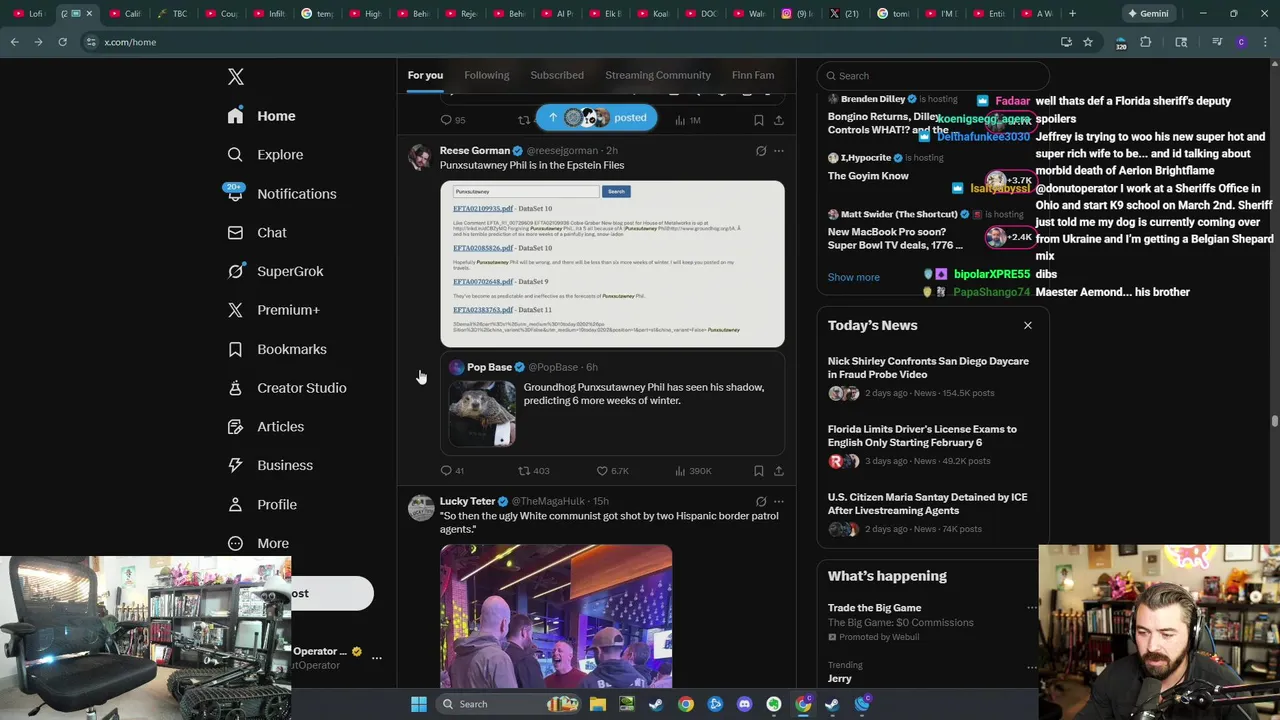Open Profile in the sidebar
Viewport: 1280px width, 720px height.
click(262, 504)
